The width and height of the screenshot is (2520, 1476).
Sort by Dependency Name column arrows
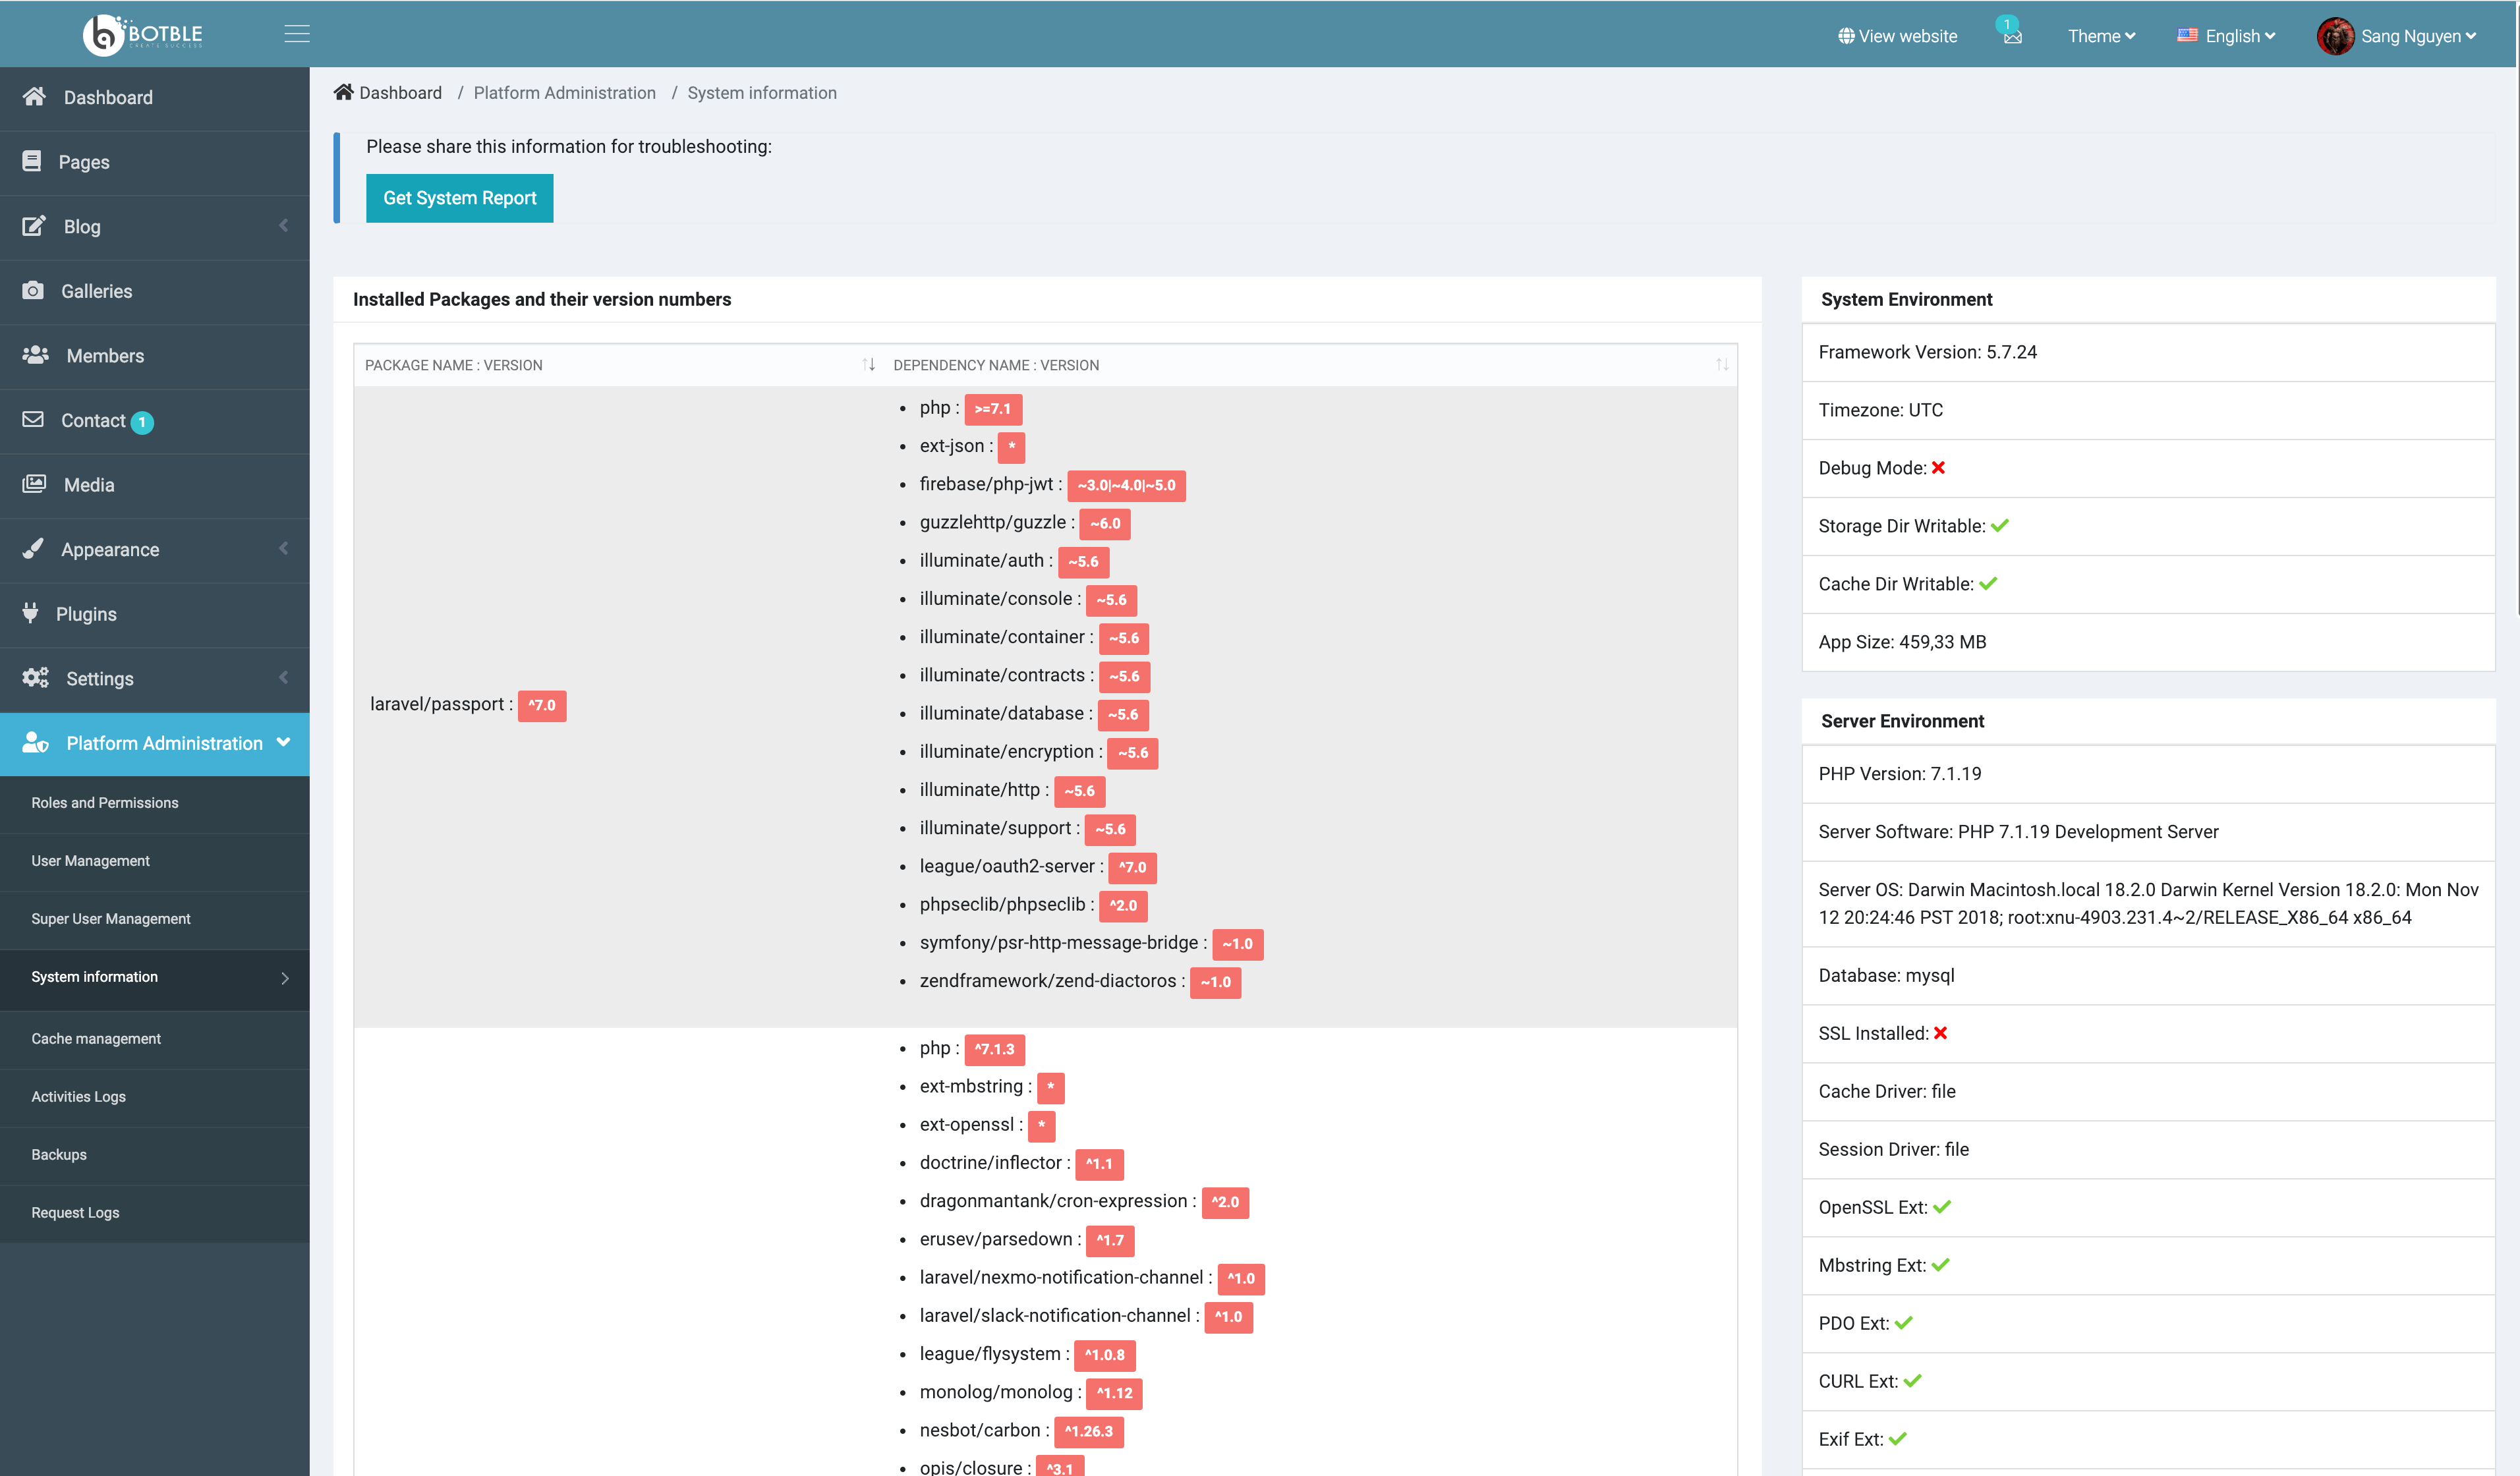tap(1722, 365)
